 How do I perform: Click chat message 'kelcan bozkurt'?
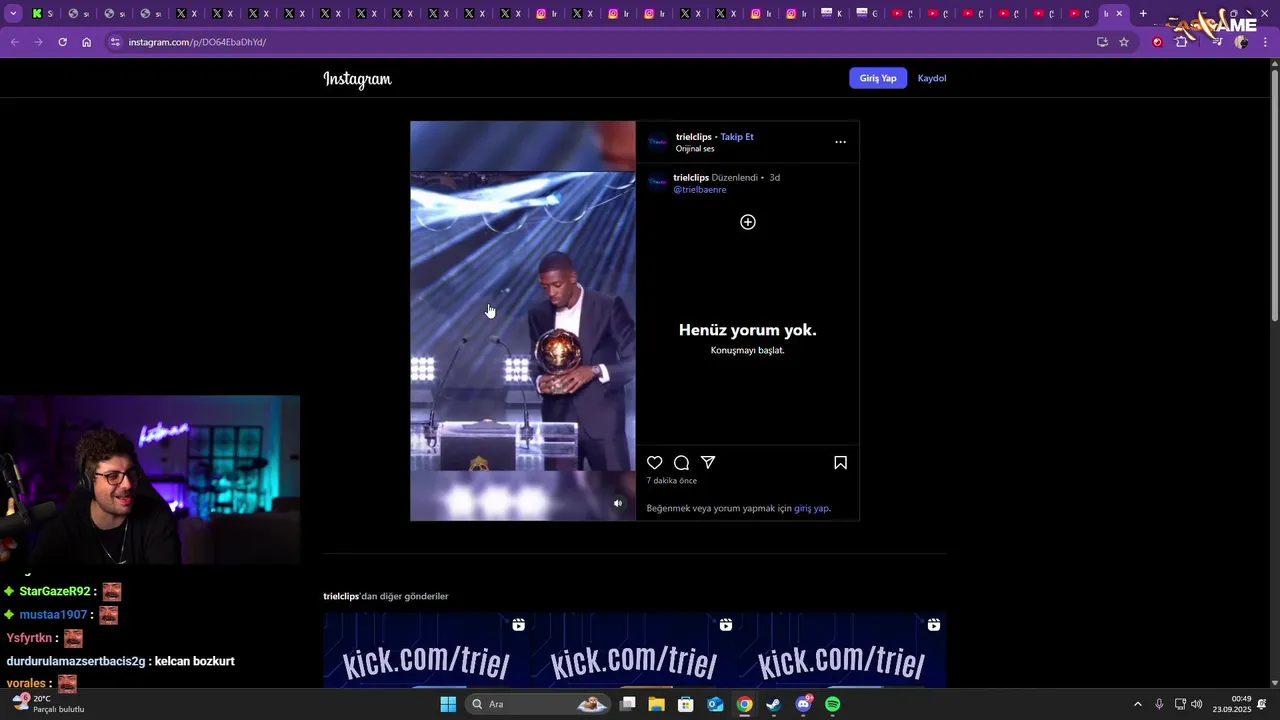[194, 661]
